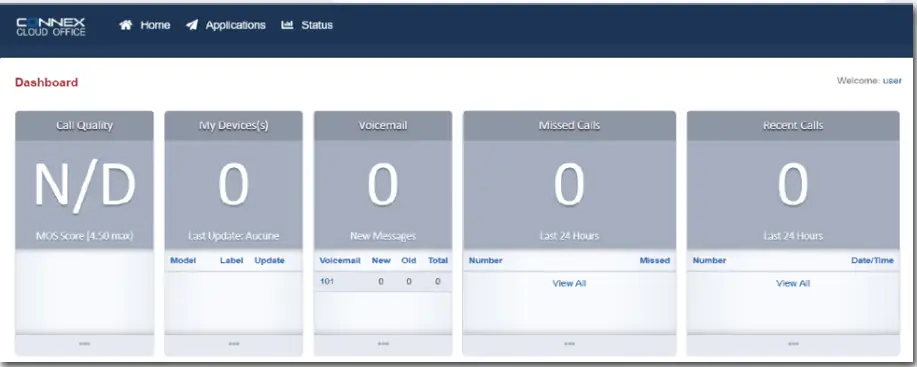Screen dimensions: 917x367
Task: Click the Number header in Recent Calls
Action: pyautogui.click(x=709, y=261)
